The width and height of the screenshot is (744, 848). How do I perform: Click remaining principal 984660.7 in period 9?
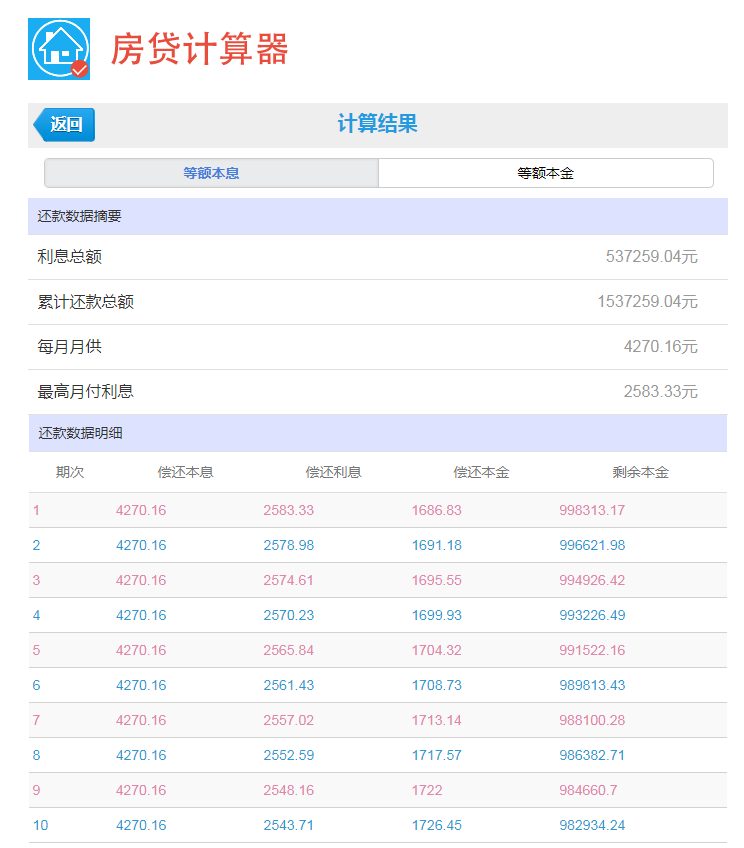coord(588,790)
